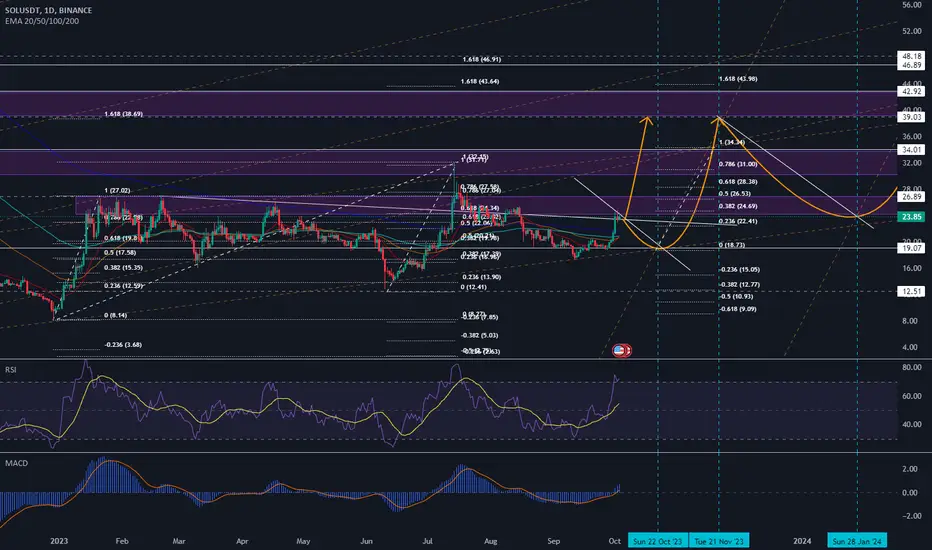Select the SOLUSDT, 1D, BINANCE symbol title
This screenshot has height=550, width=932.
tap(48, 10)
